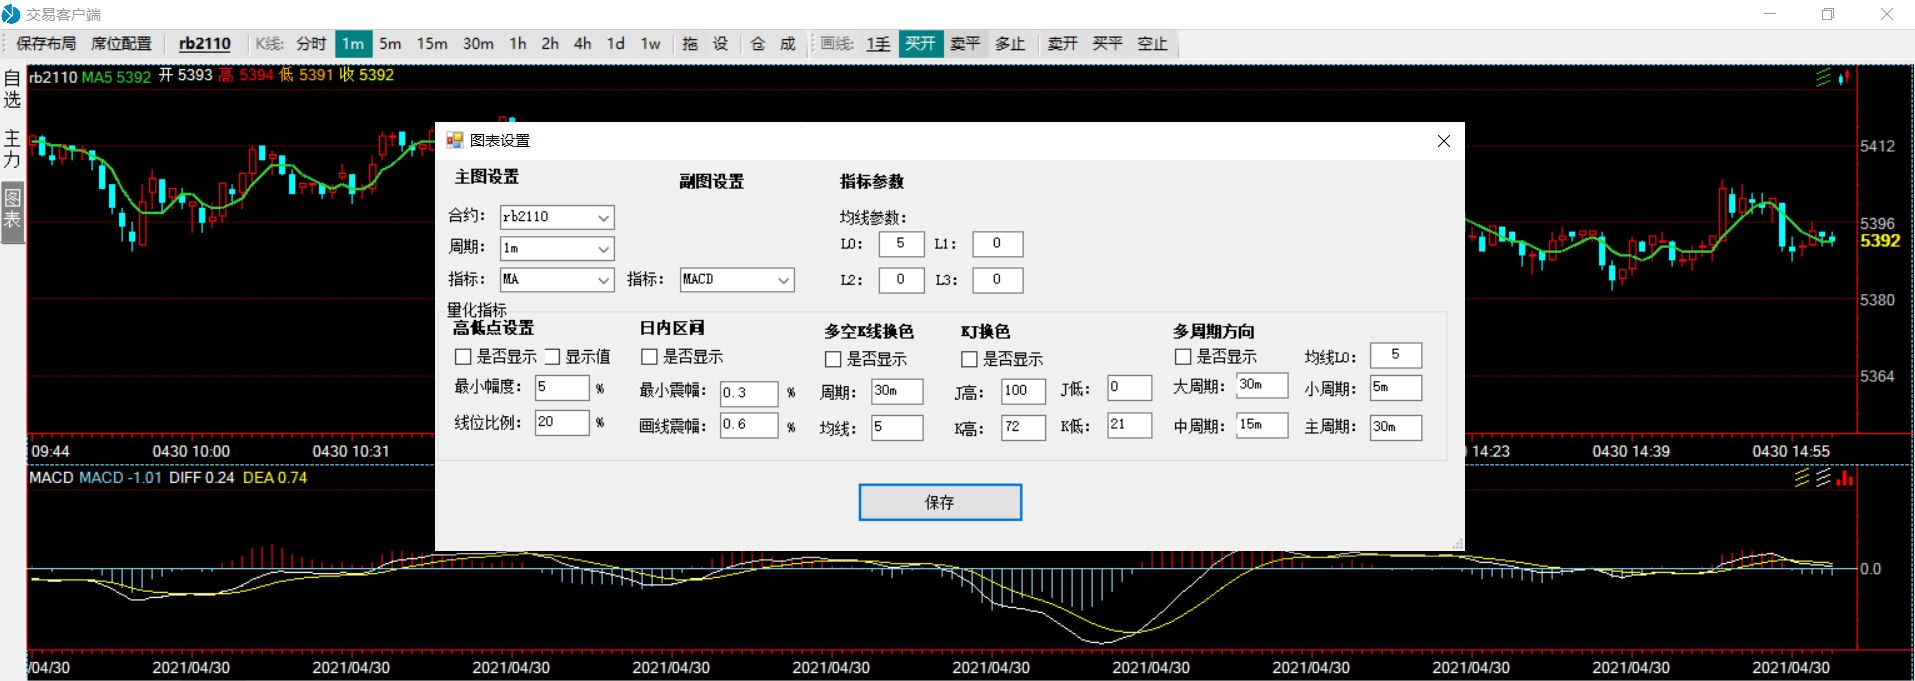Select the 买开 draw-line button
This screenshot has height=681, width=1915.
coord(920,44)
